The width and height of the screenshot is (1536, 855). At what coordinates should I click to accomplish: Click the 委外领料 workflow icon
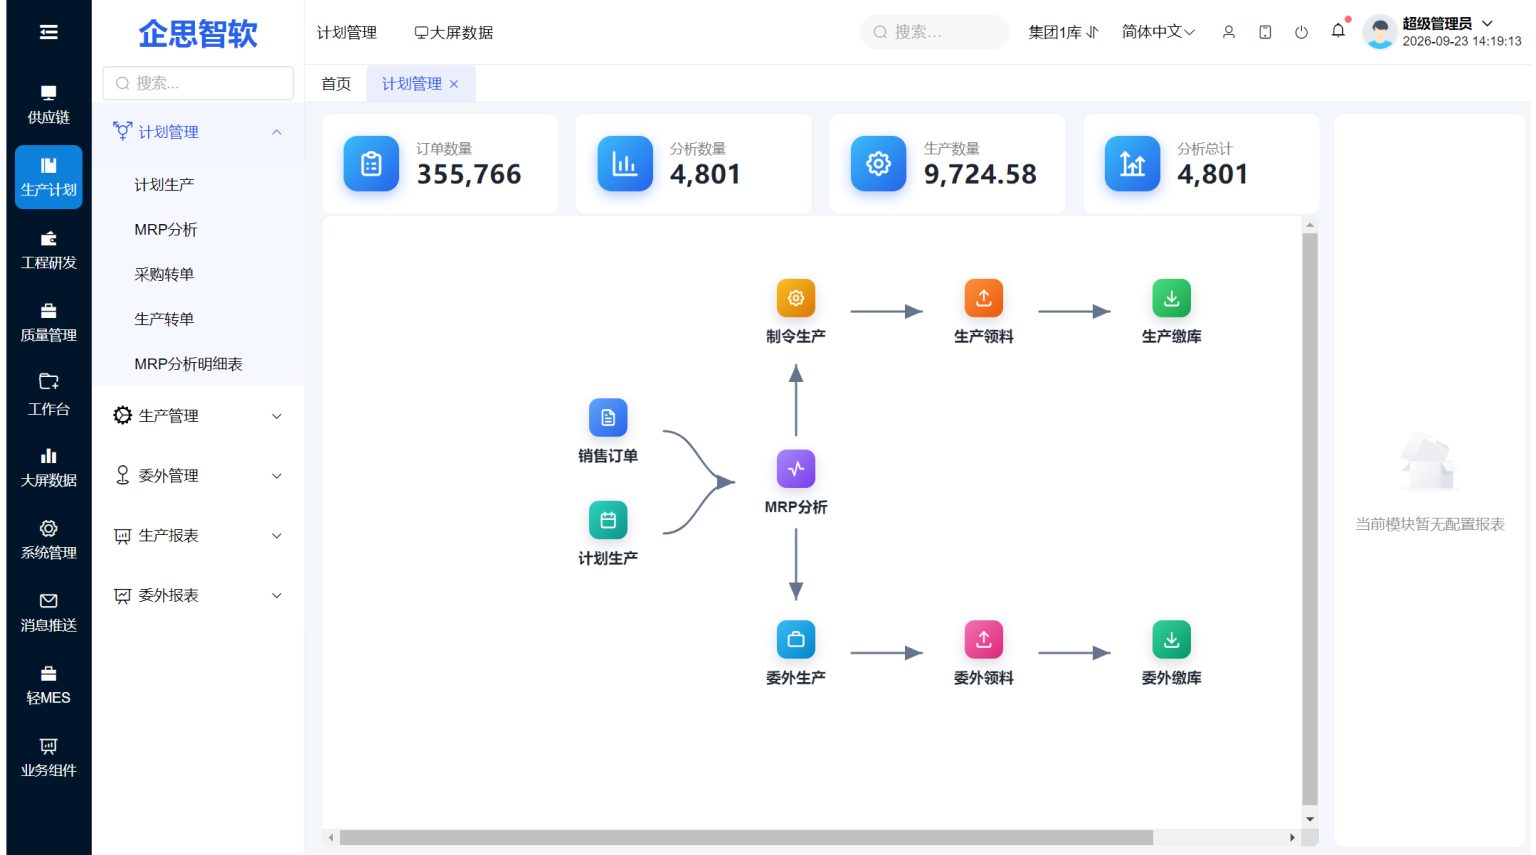[x=984, y=639]
